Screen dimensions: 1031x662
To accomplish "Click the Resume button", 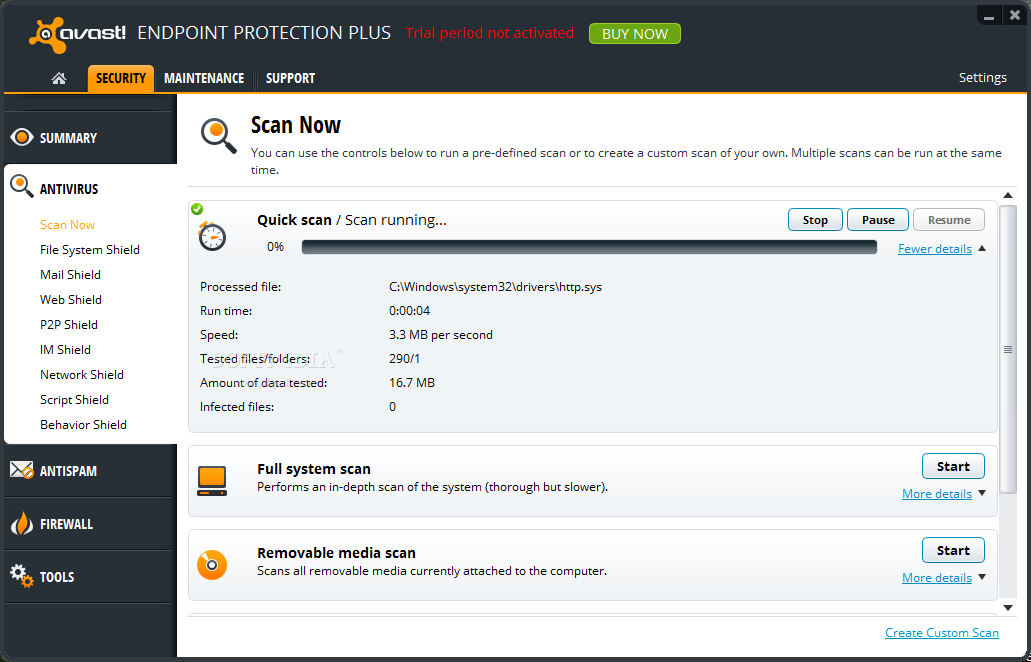I will tap(949, 220).
